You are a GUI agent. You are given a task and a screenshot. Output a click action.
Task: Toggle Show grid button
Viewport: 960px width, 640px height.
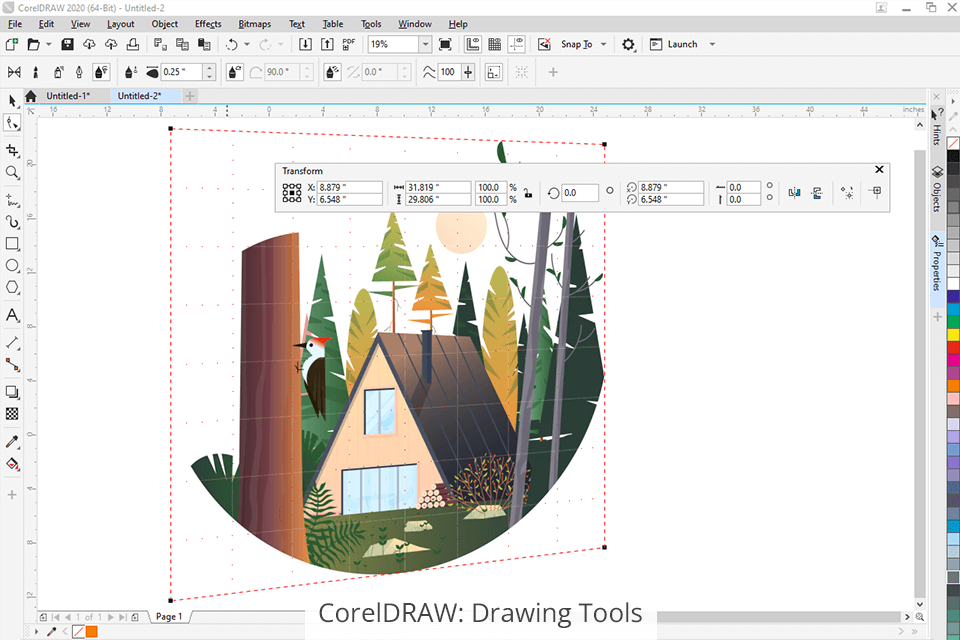point(495,44)
